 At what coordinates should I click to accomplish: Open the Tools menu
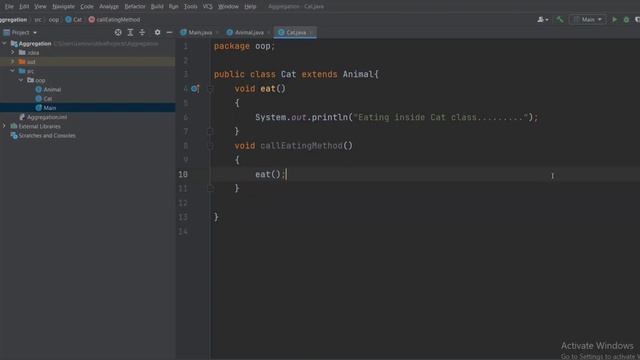click(x=190, y=7)
